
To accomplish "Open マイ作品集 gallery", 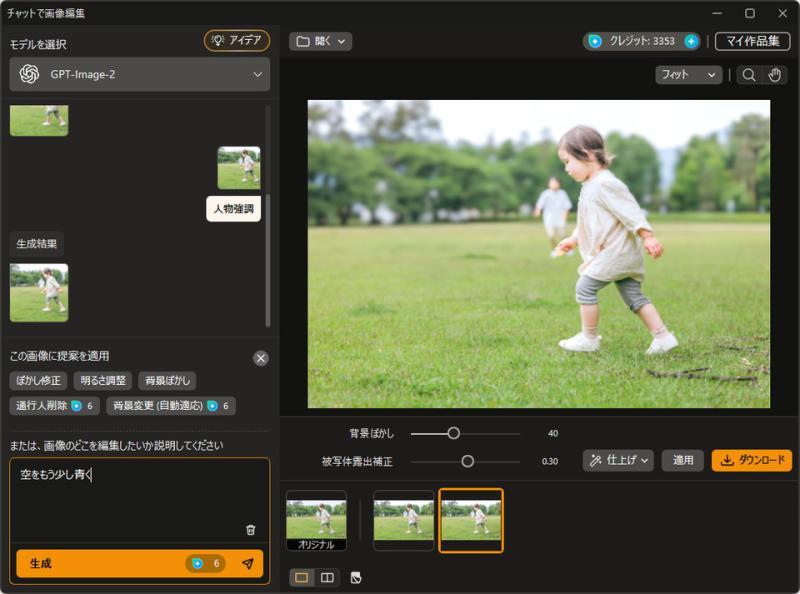I will point(753,41).
